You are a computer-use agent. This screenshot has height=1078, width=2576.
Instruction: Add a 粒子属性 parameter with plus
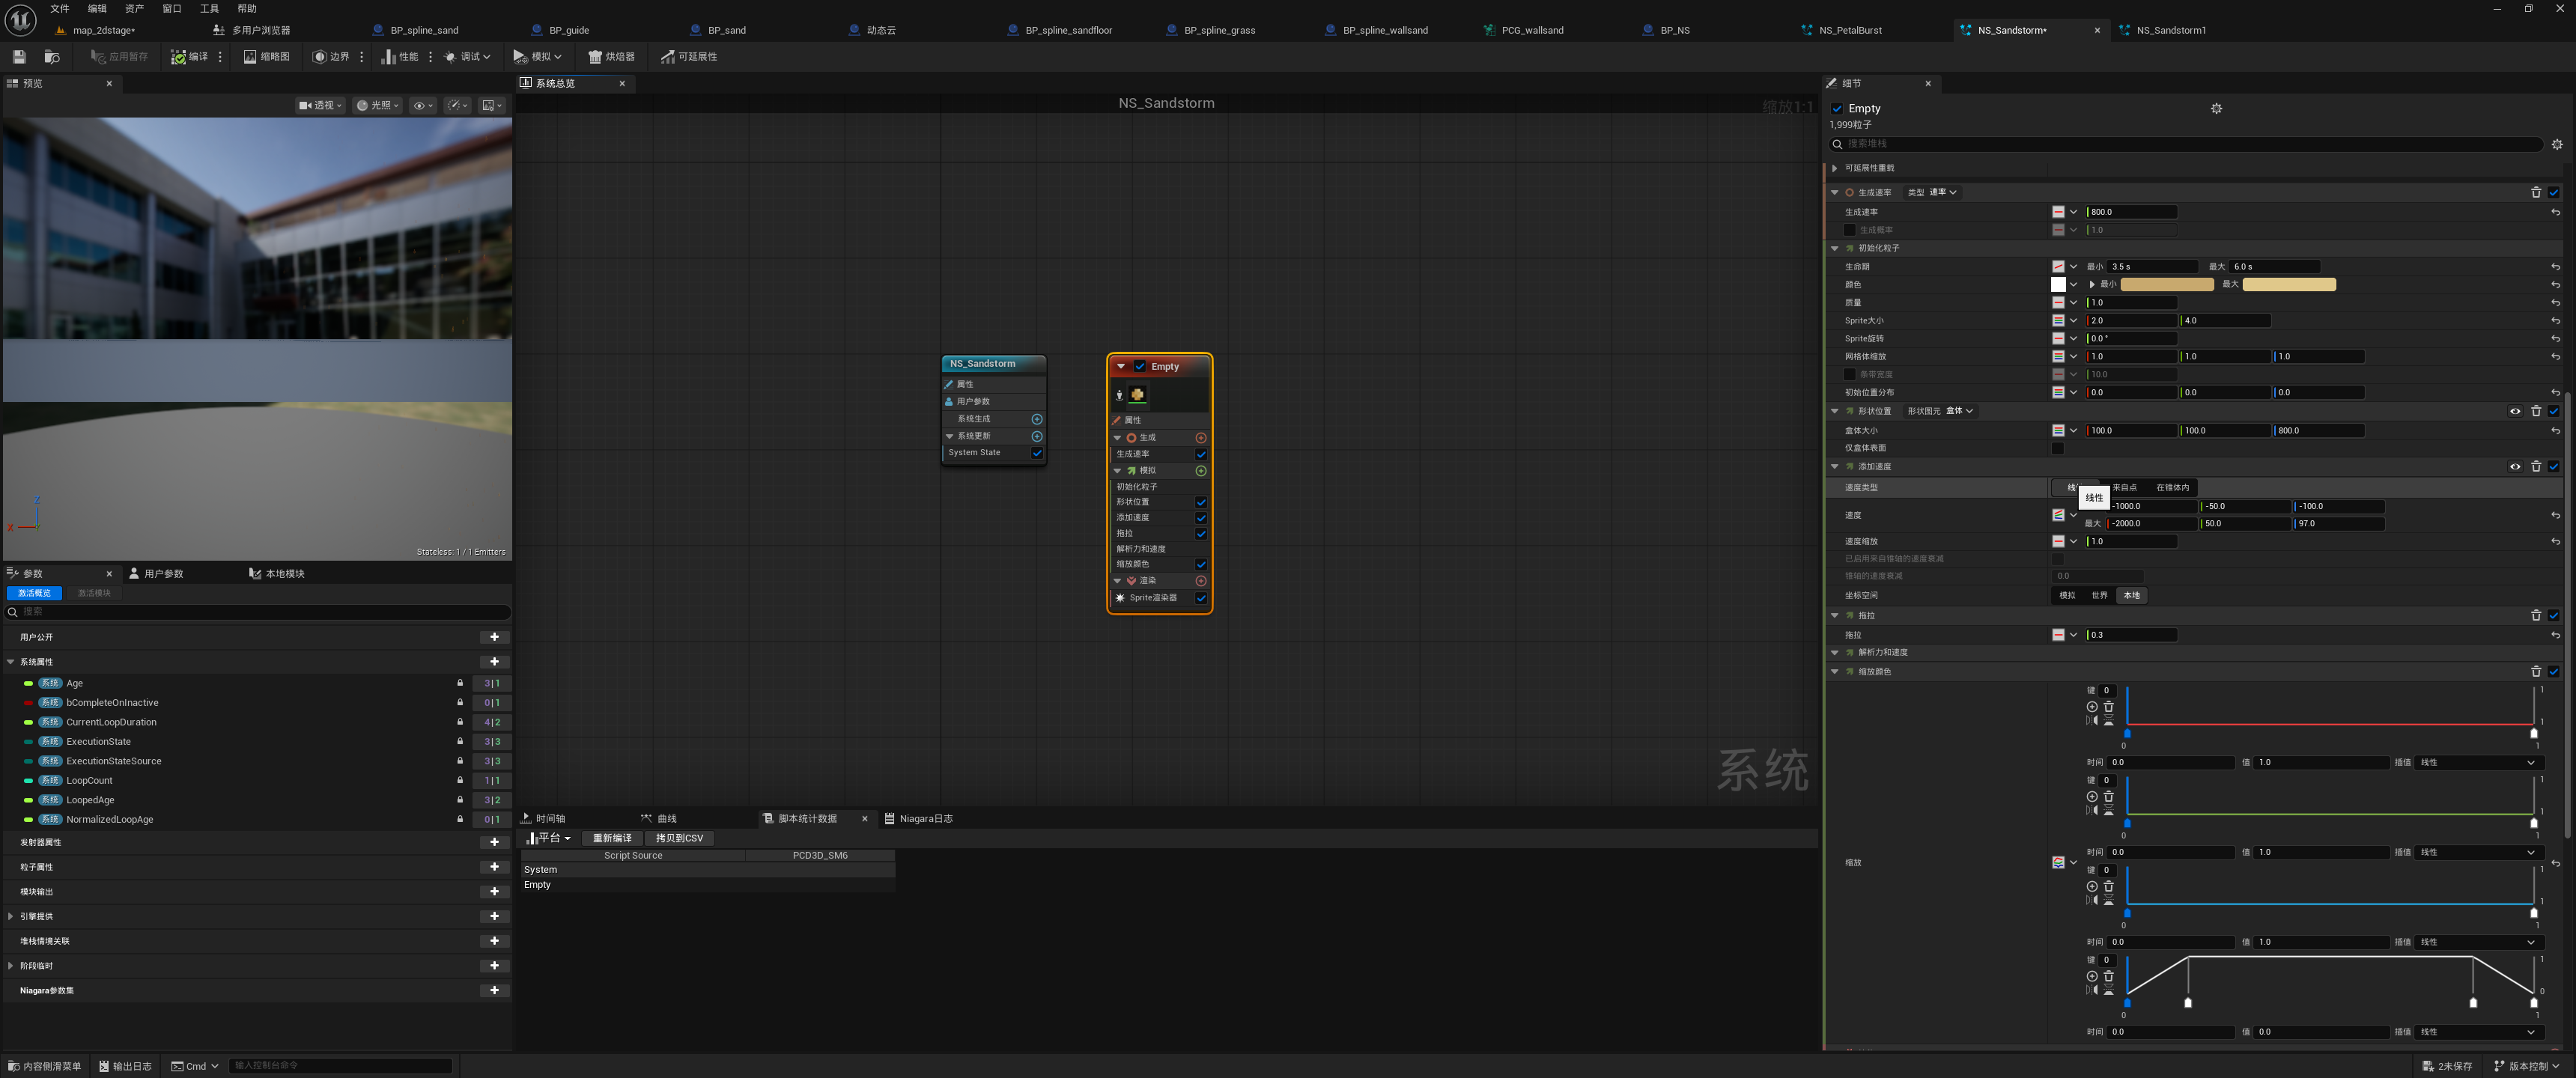pos(494,867)
